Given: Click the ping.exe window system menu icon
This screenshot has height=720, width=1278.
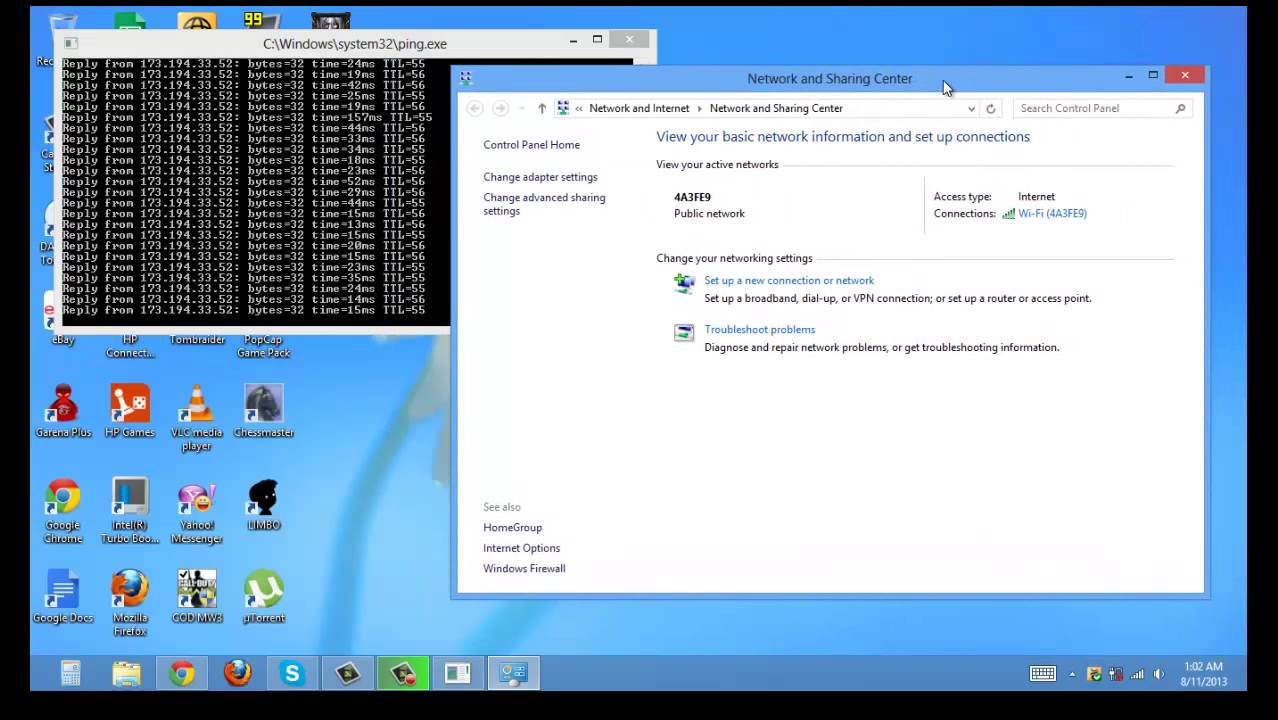Looking at the screenshot, I should 70,43.
